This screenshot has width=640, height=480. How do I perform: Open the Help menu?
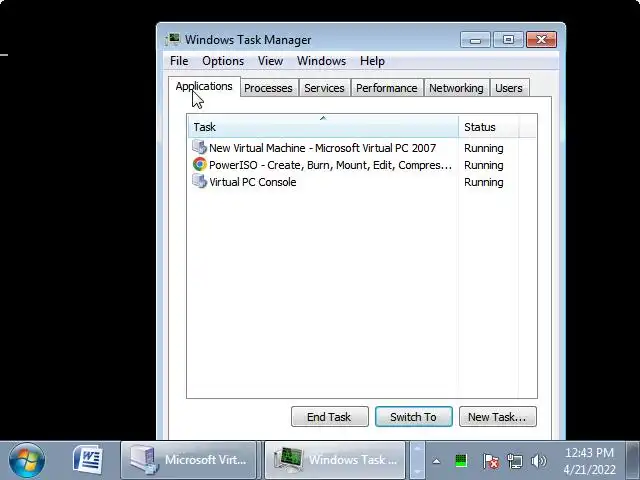point(372,61)
